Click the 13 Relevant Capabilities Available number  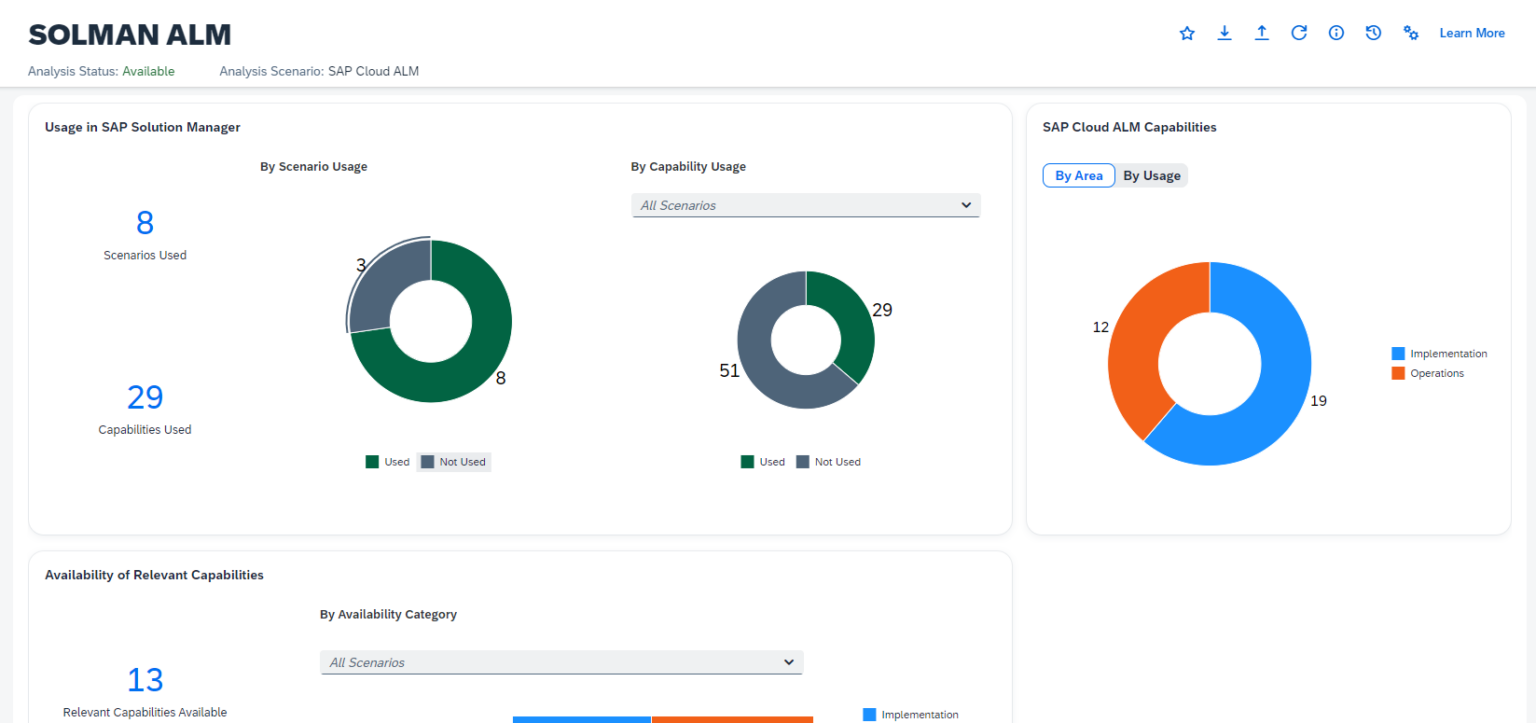[145, 680]
